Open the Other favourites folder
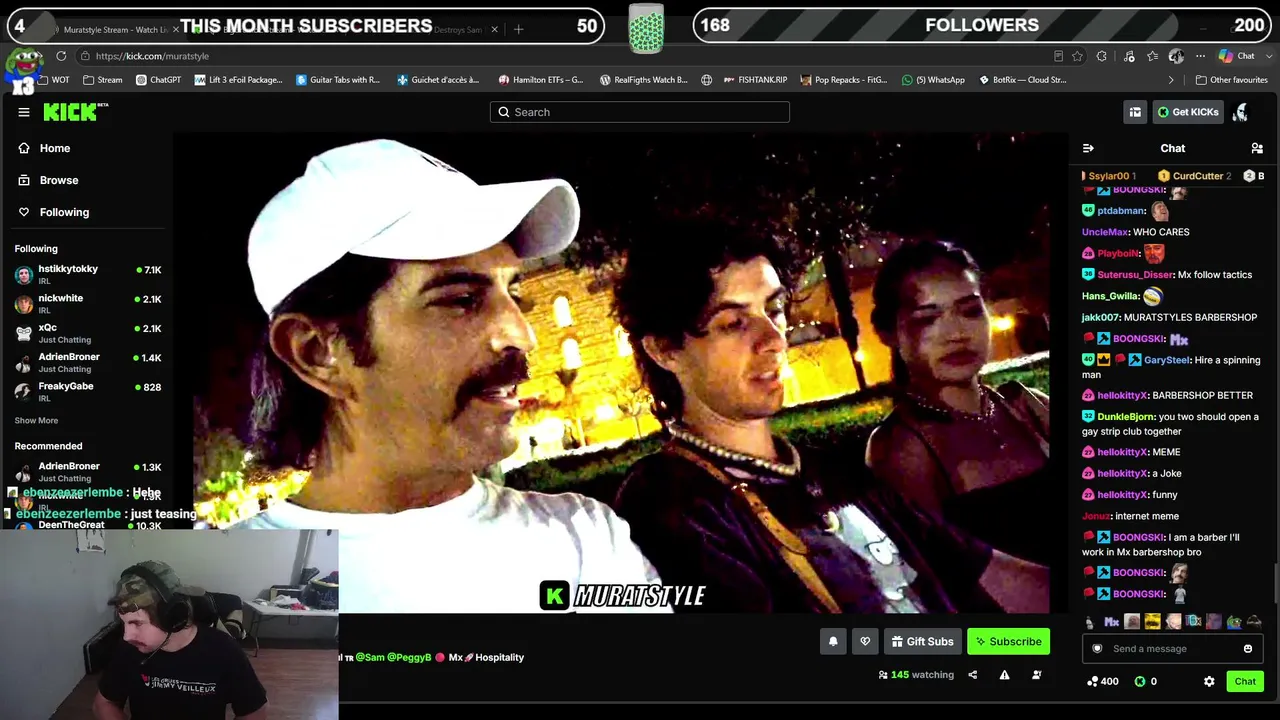 pyautogui.click(x=1231, y=80)
